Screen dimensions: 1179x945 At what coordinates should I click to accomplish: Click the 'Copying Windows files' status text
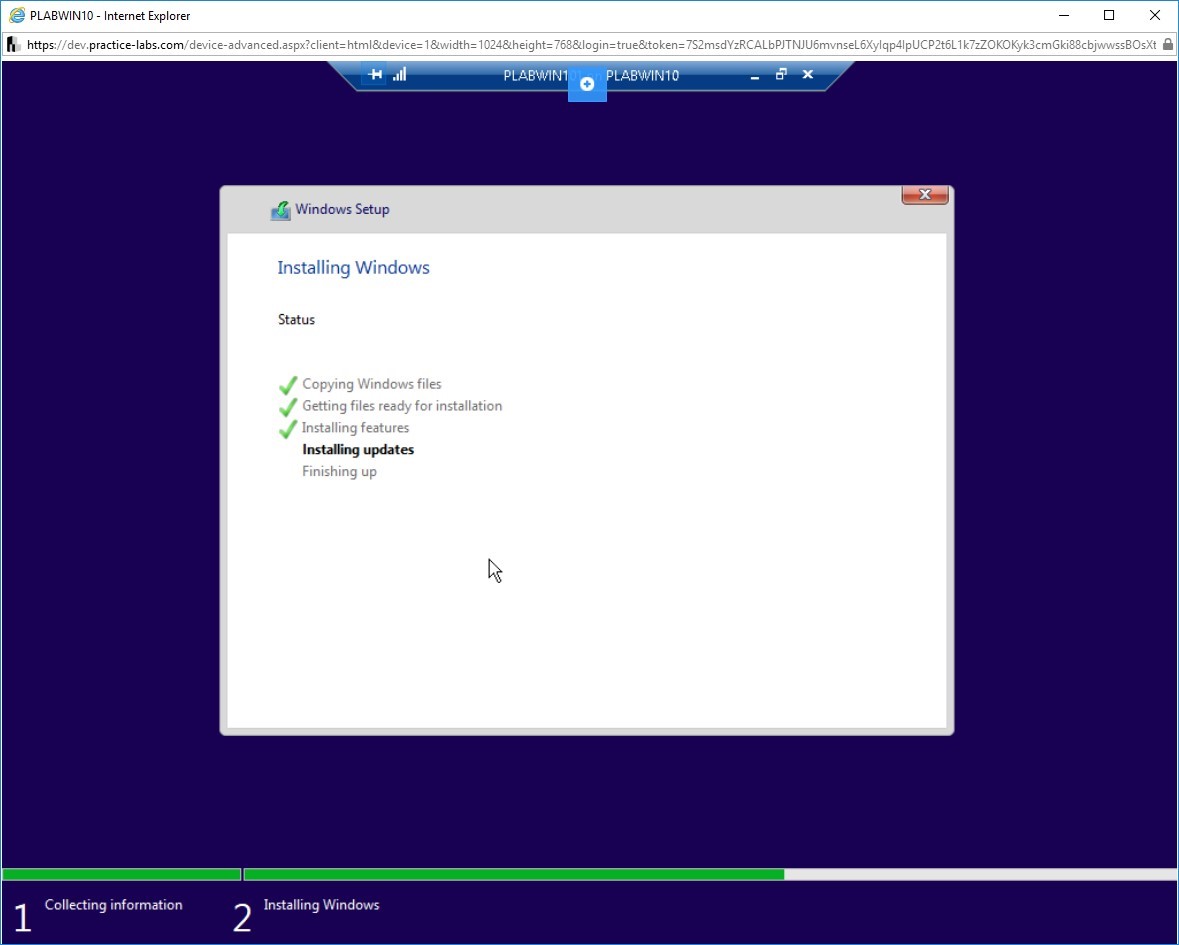click(x=371, y=384)
